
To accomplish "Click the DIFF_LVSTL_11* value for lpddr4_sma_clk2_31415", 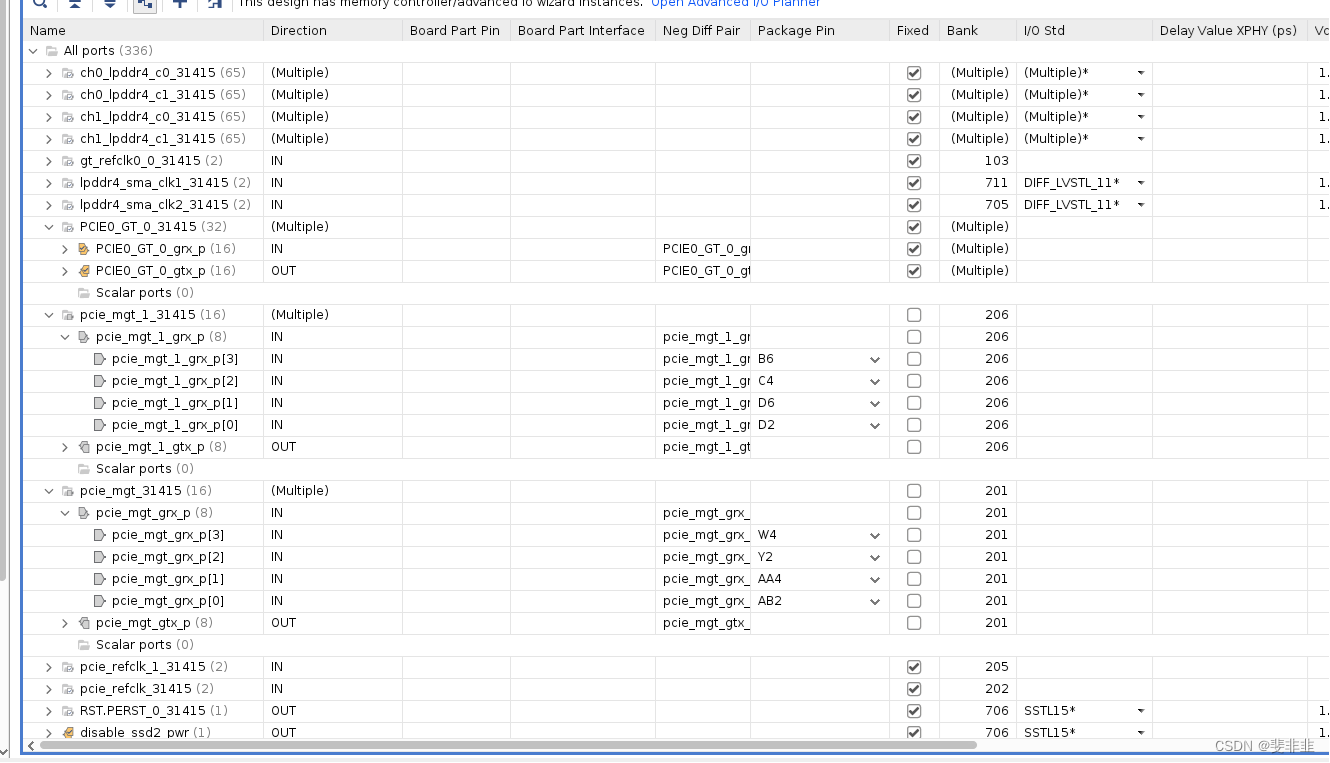I will [1072, 205].
